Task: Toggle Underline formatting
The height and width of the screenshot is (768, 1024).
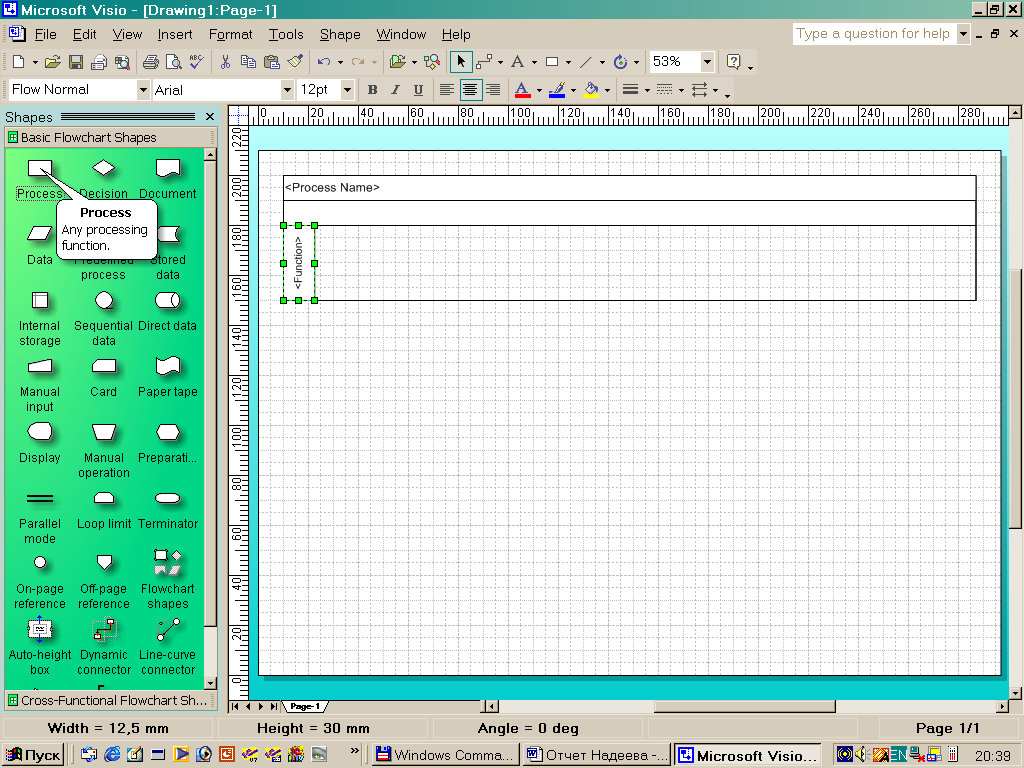Action: click(x=418, y=89)
